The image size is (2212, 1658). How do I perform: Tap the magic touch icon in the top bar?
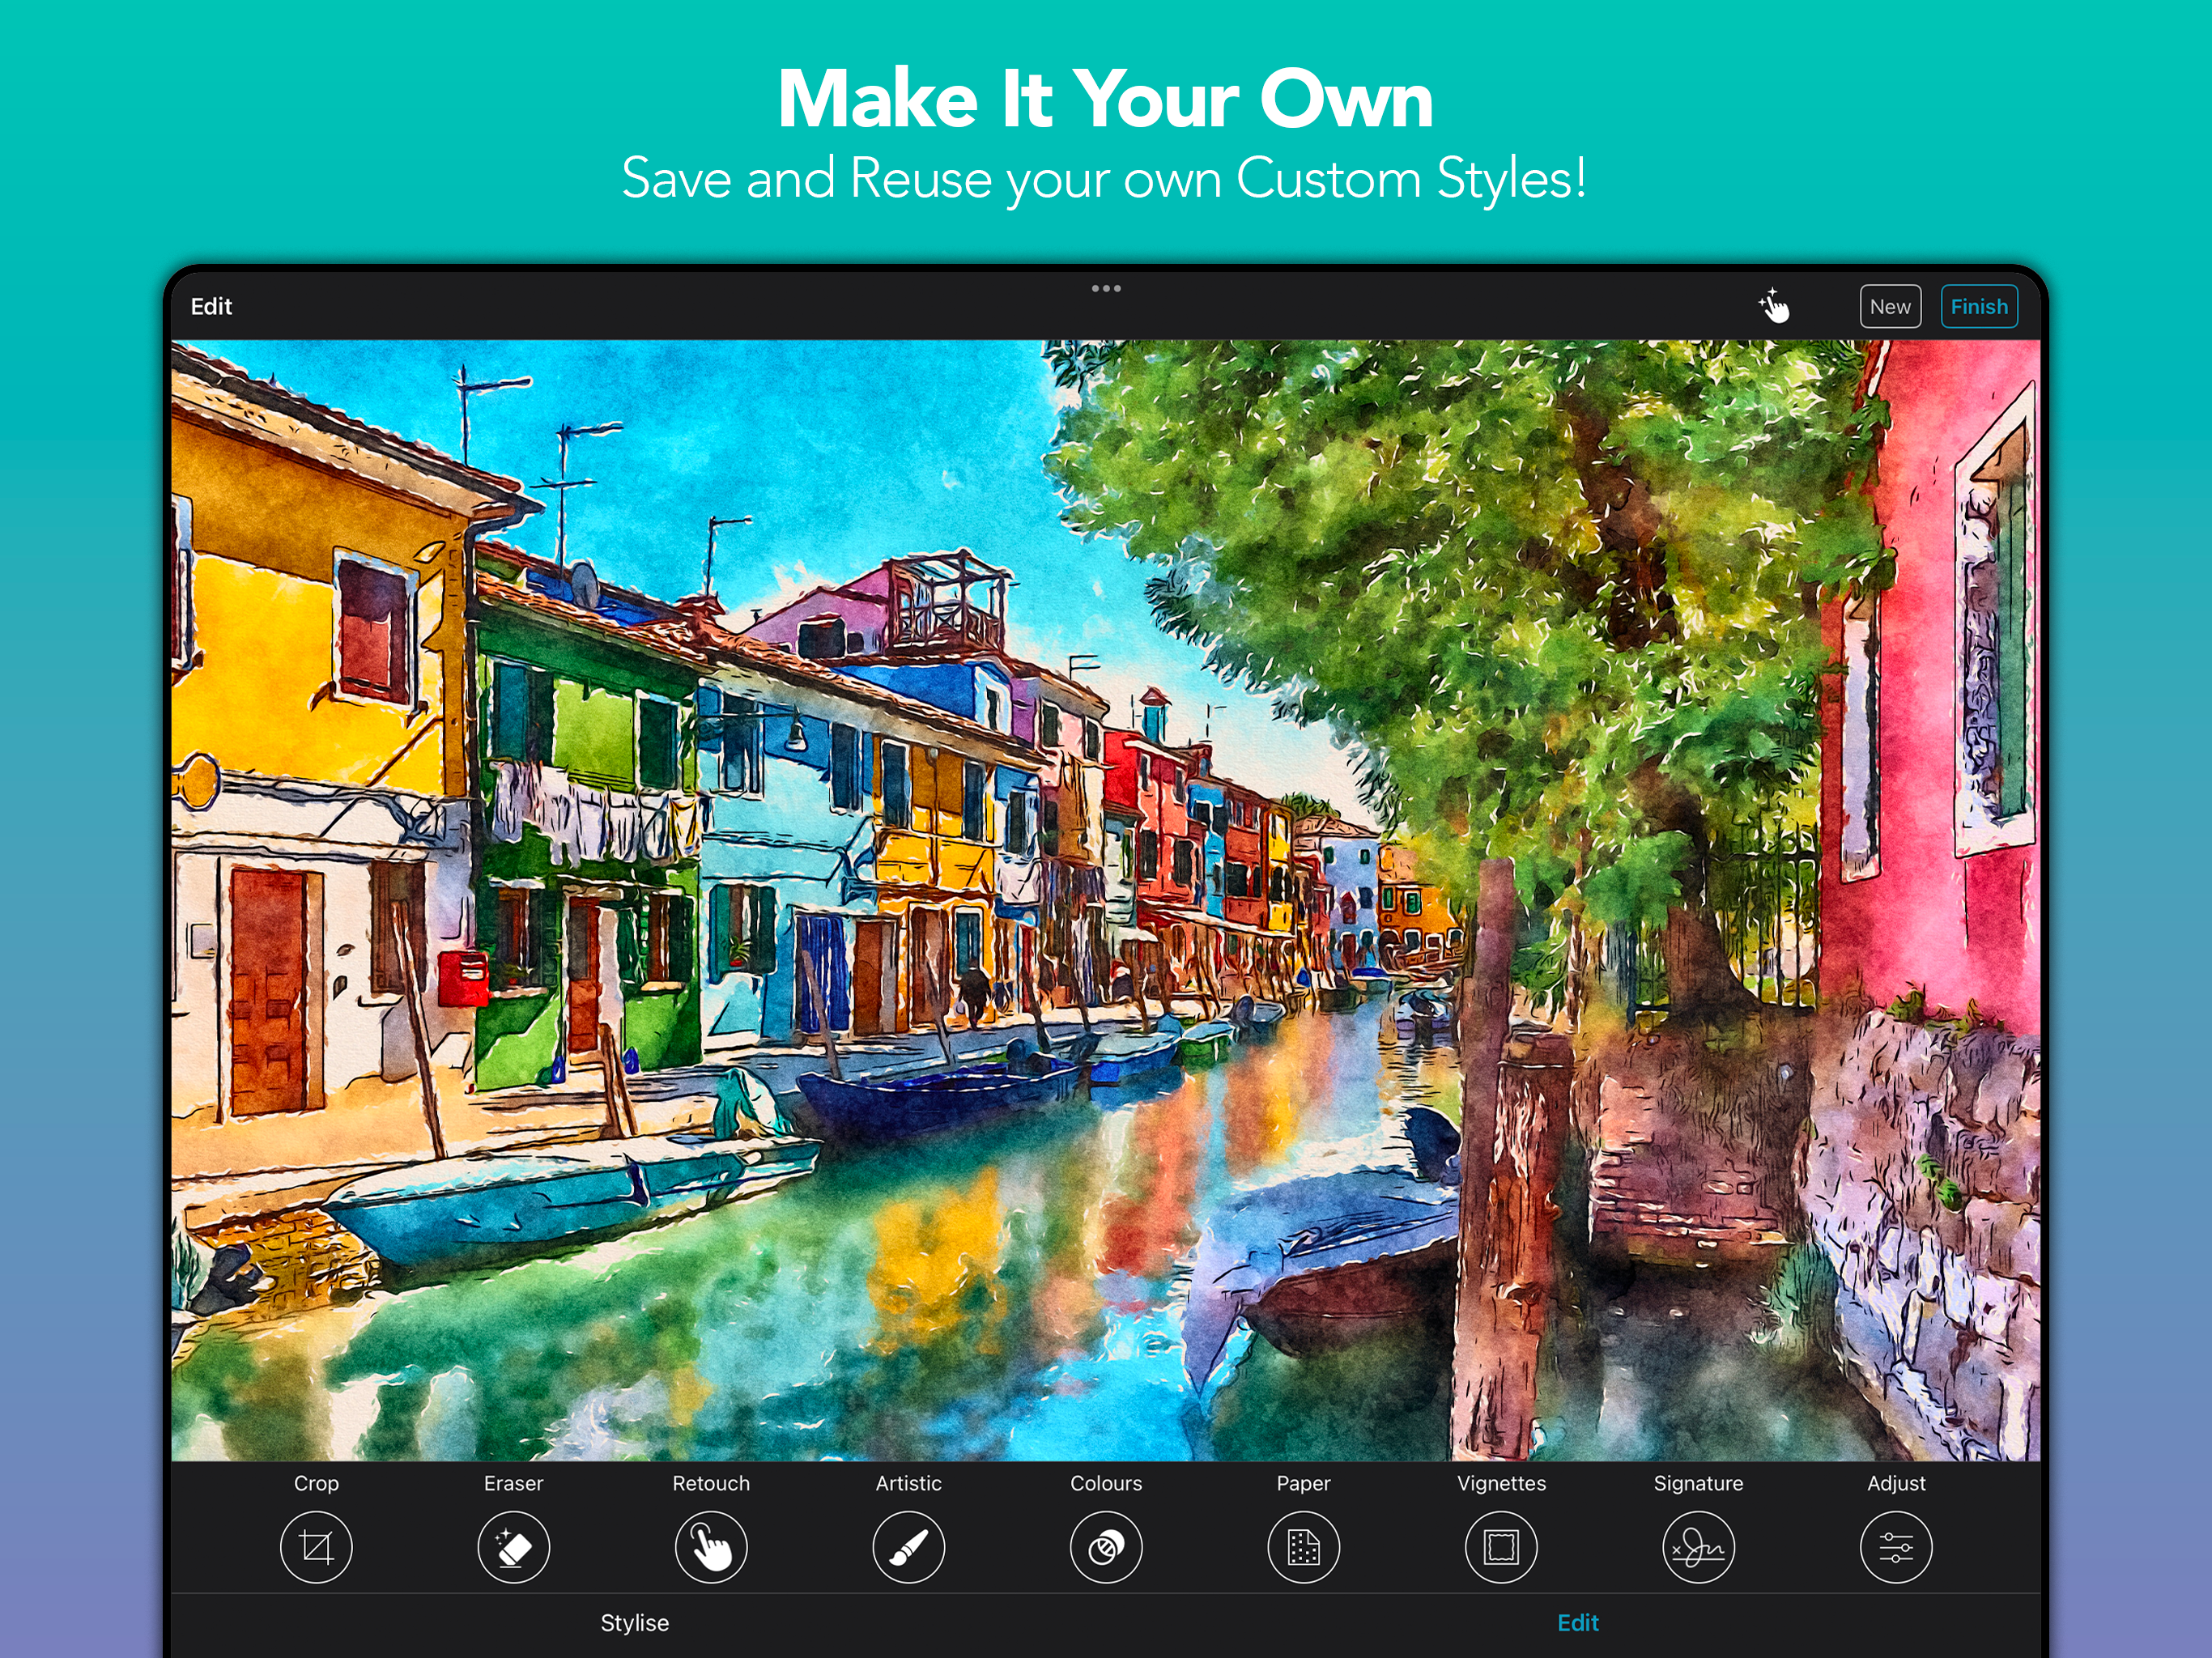pos(1775,306)
